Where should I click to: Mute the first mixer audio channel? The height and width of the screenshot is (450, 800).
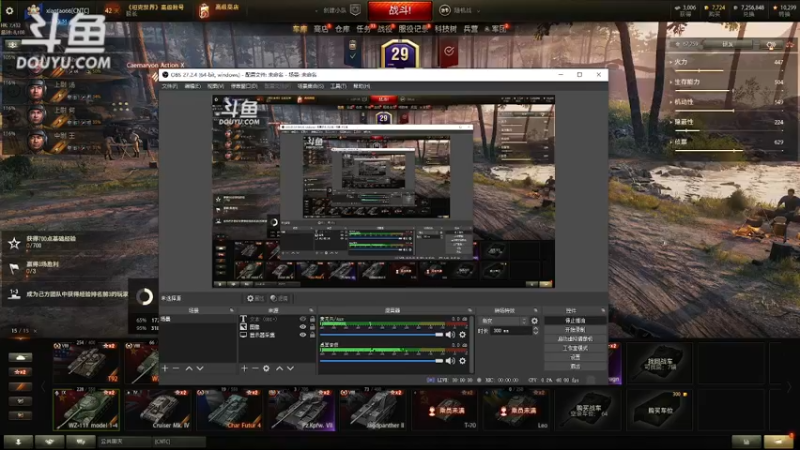click(x=450, y=335)
